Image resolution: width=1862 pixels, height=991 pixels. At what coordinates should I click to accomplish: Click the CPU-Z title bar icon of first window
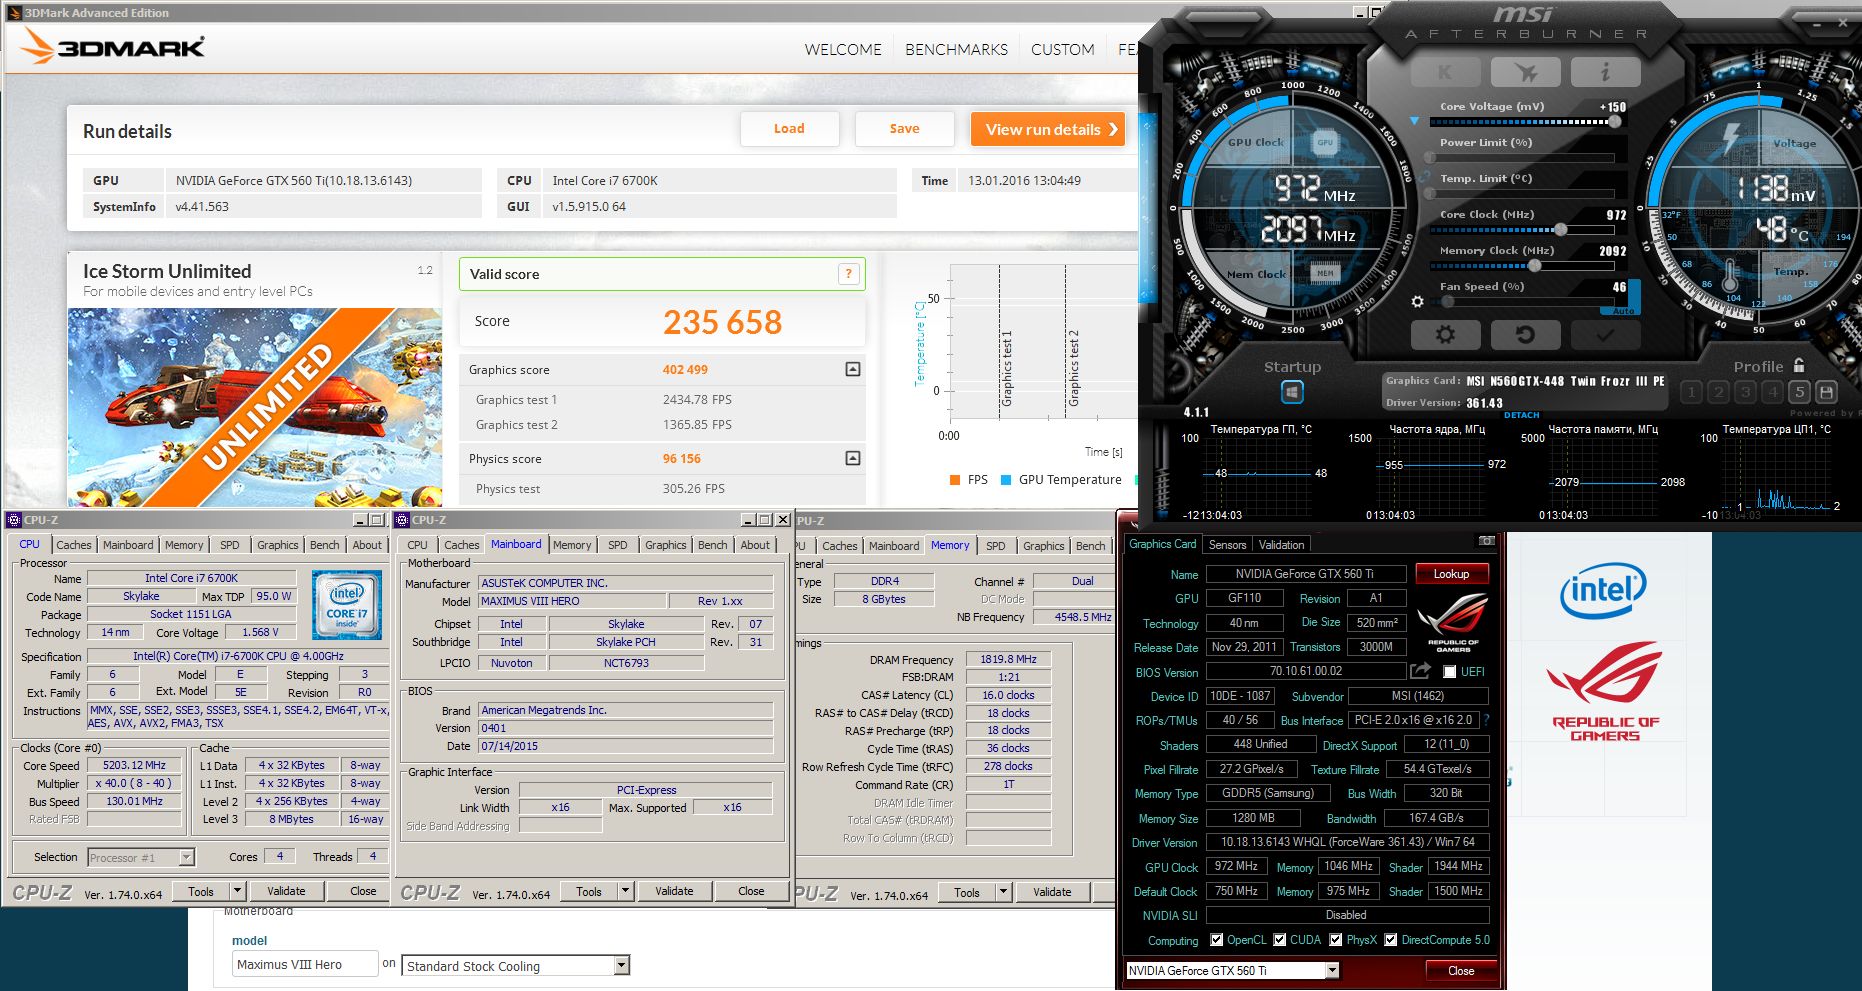(14, 520)
